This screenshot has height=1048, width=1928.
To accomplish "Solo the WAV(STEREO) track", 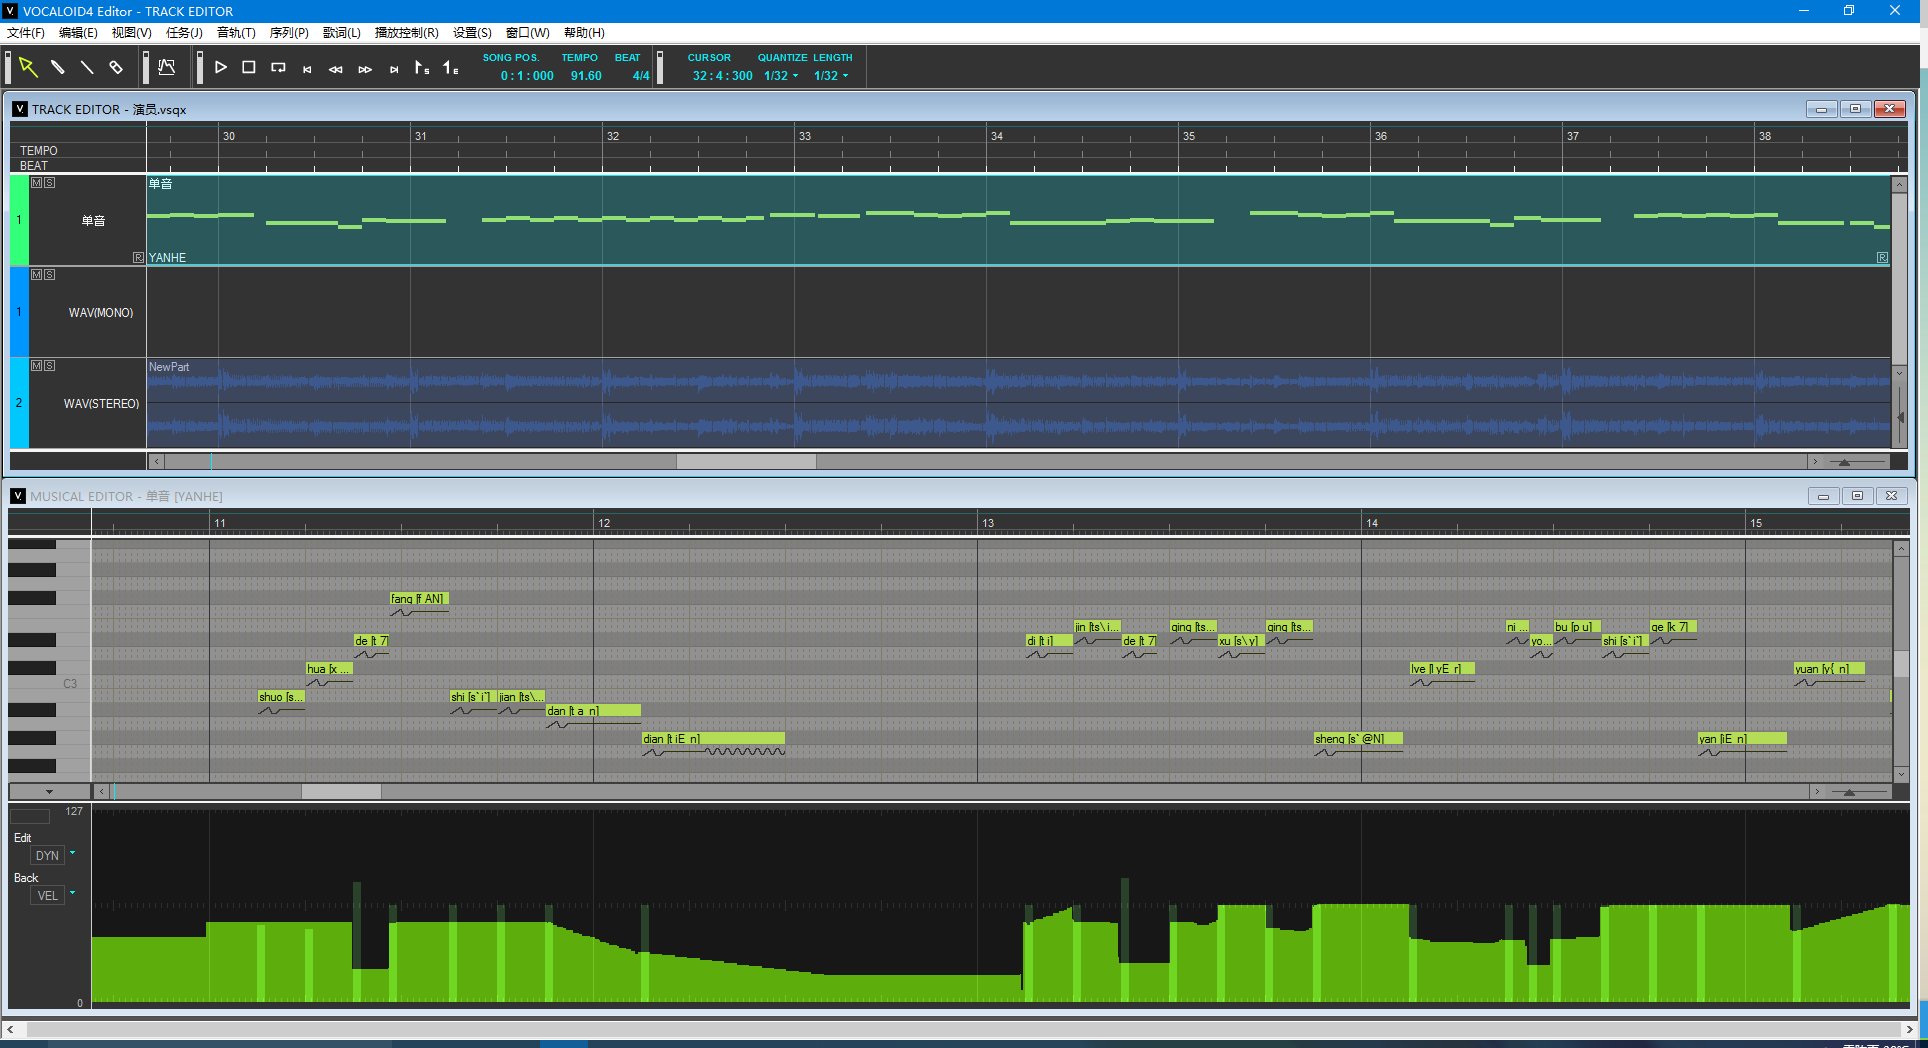I will coord(50,366).
